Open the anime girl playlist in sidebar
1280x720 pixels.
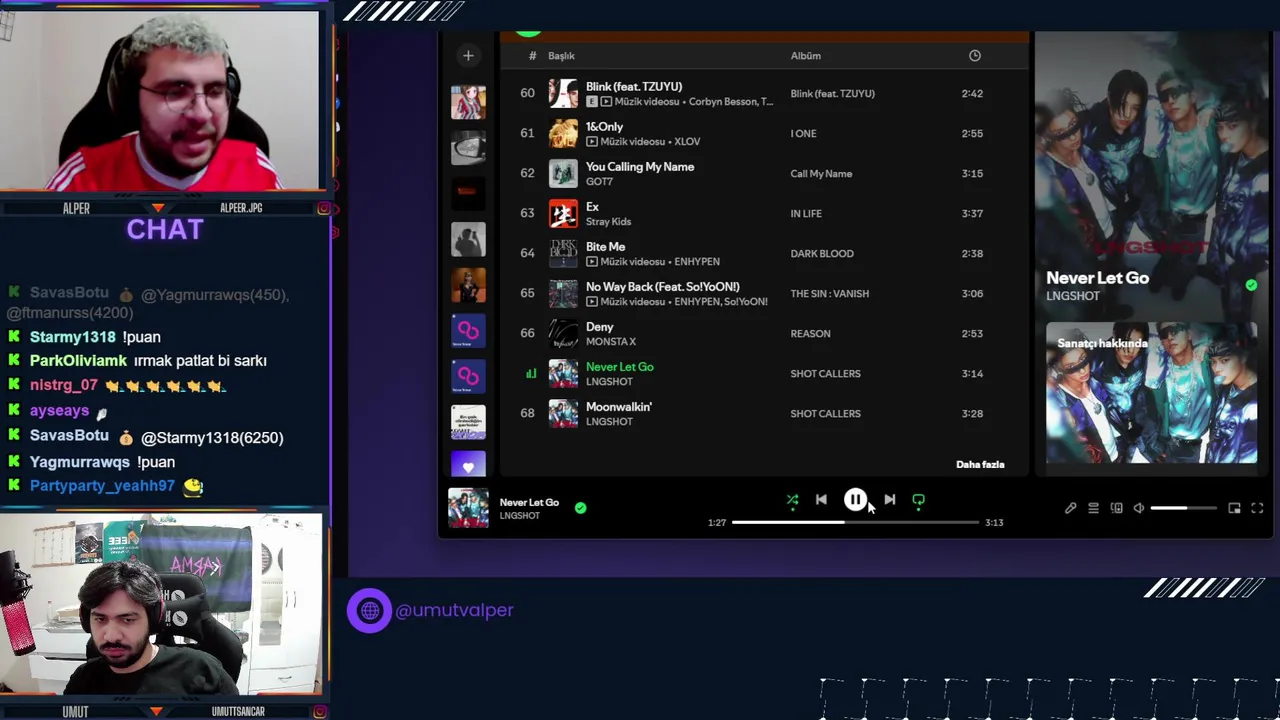468,102
